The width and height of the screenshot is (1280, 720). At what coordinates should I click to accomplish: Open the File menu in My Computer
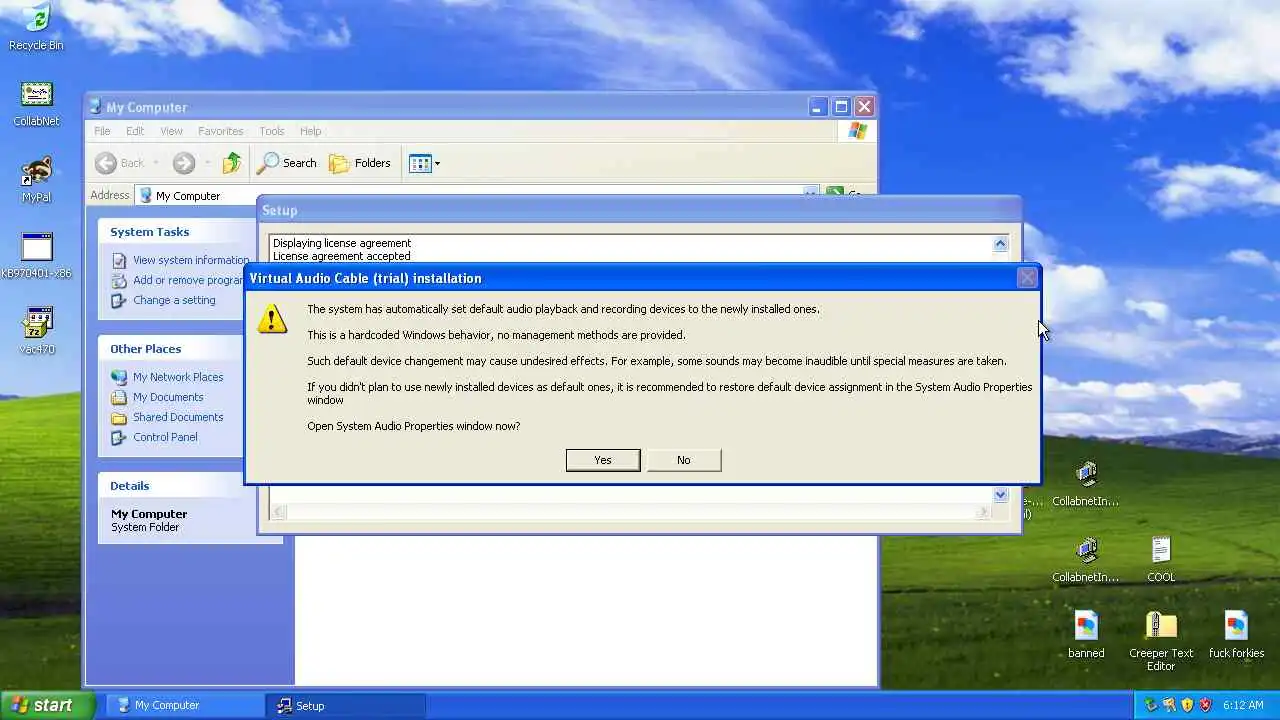coord(102,131)
